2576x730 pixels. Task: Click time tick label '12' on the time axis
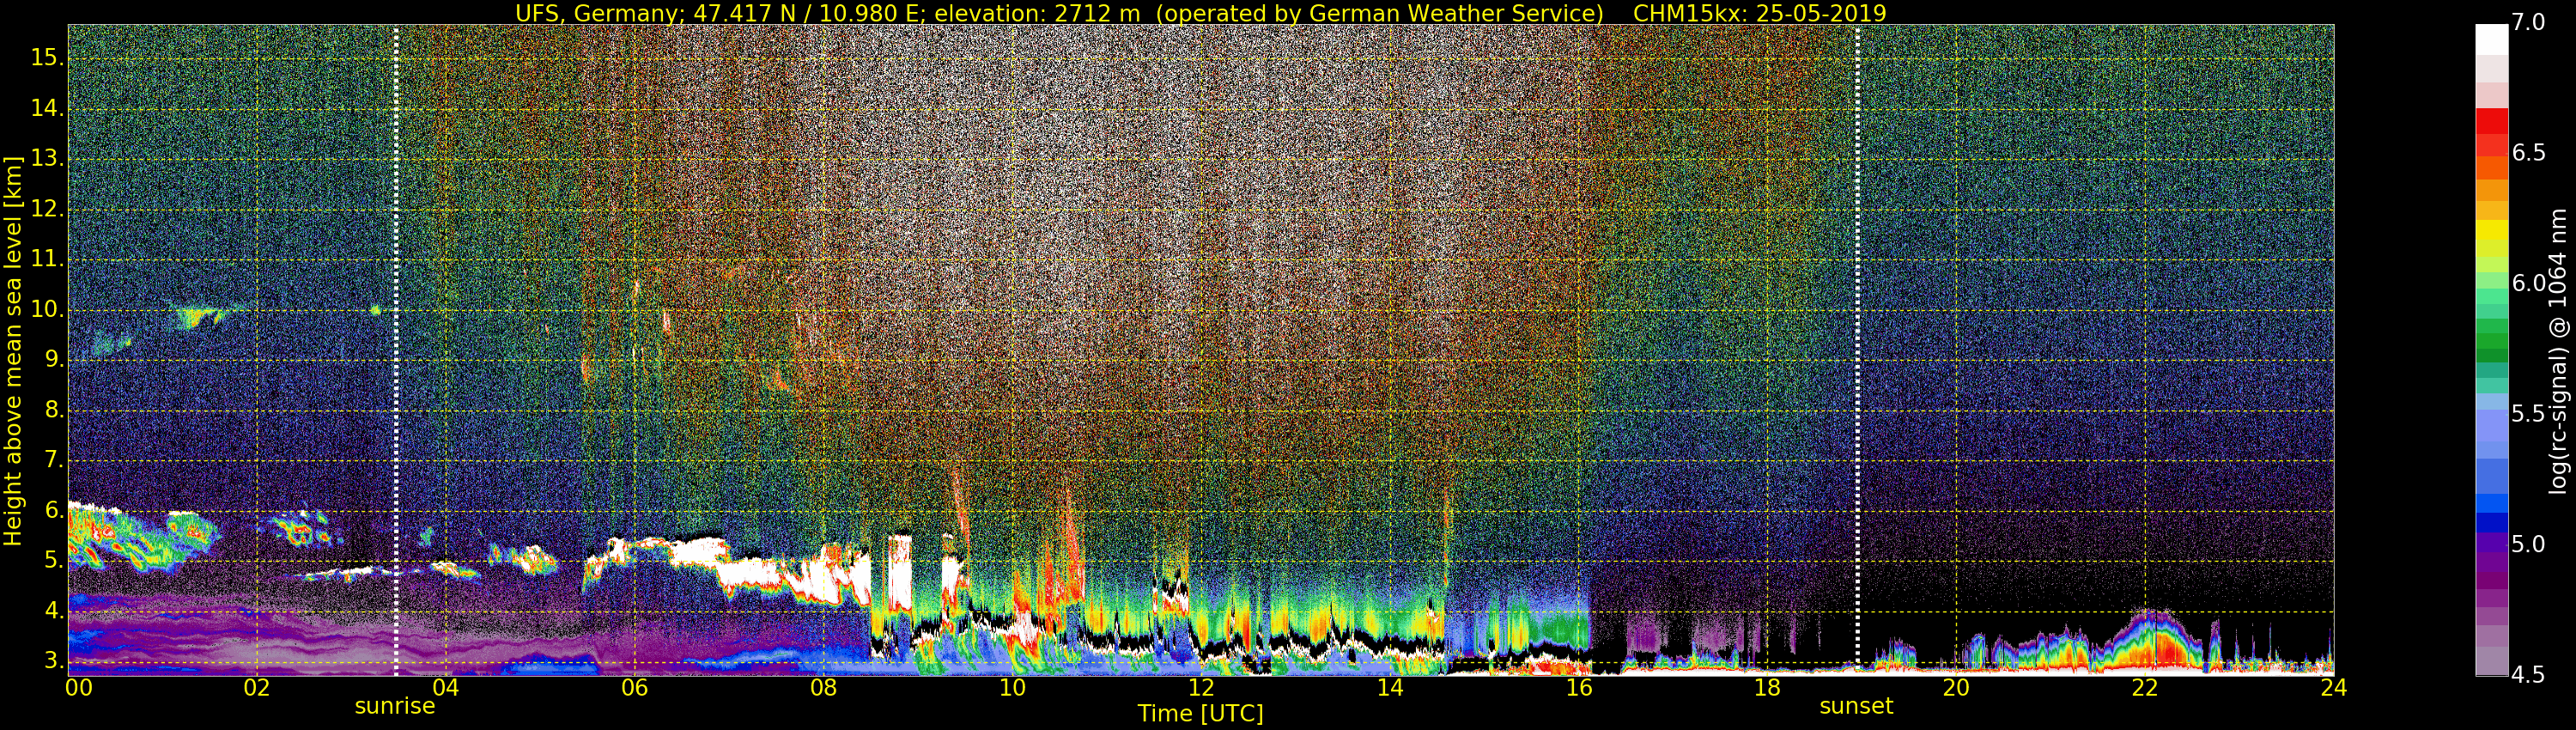coord(1201,688)
